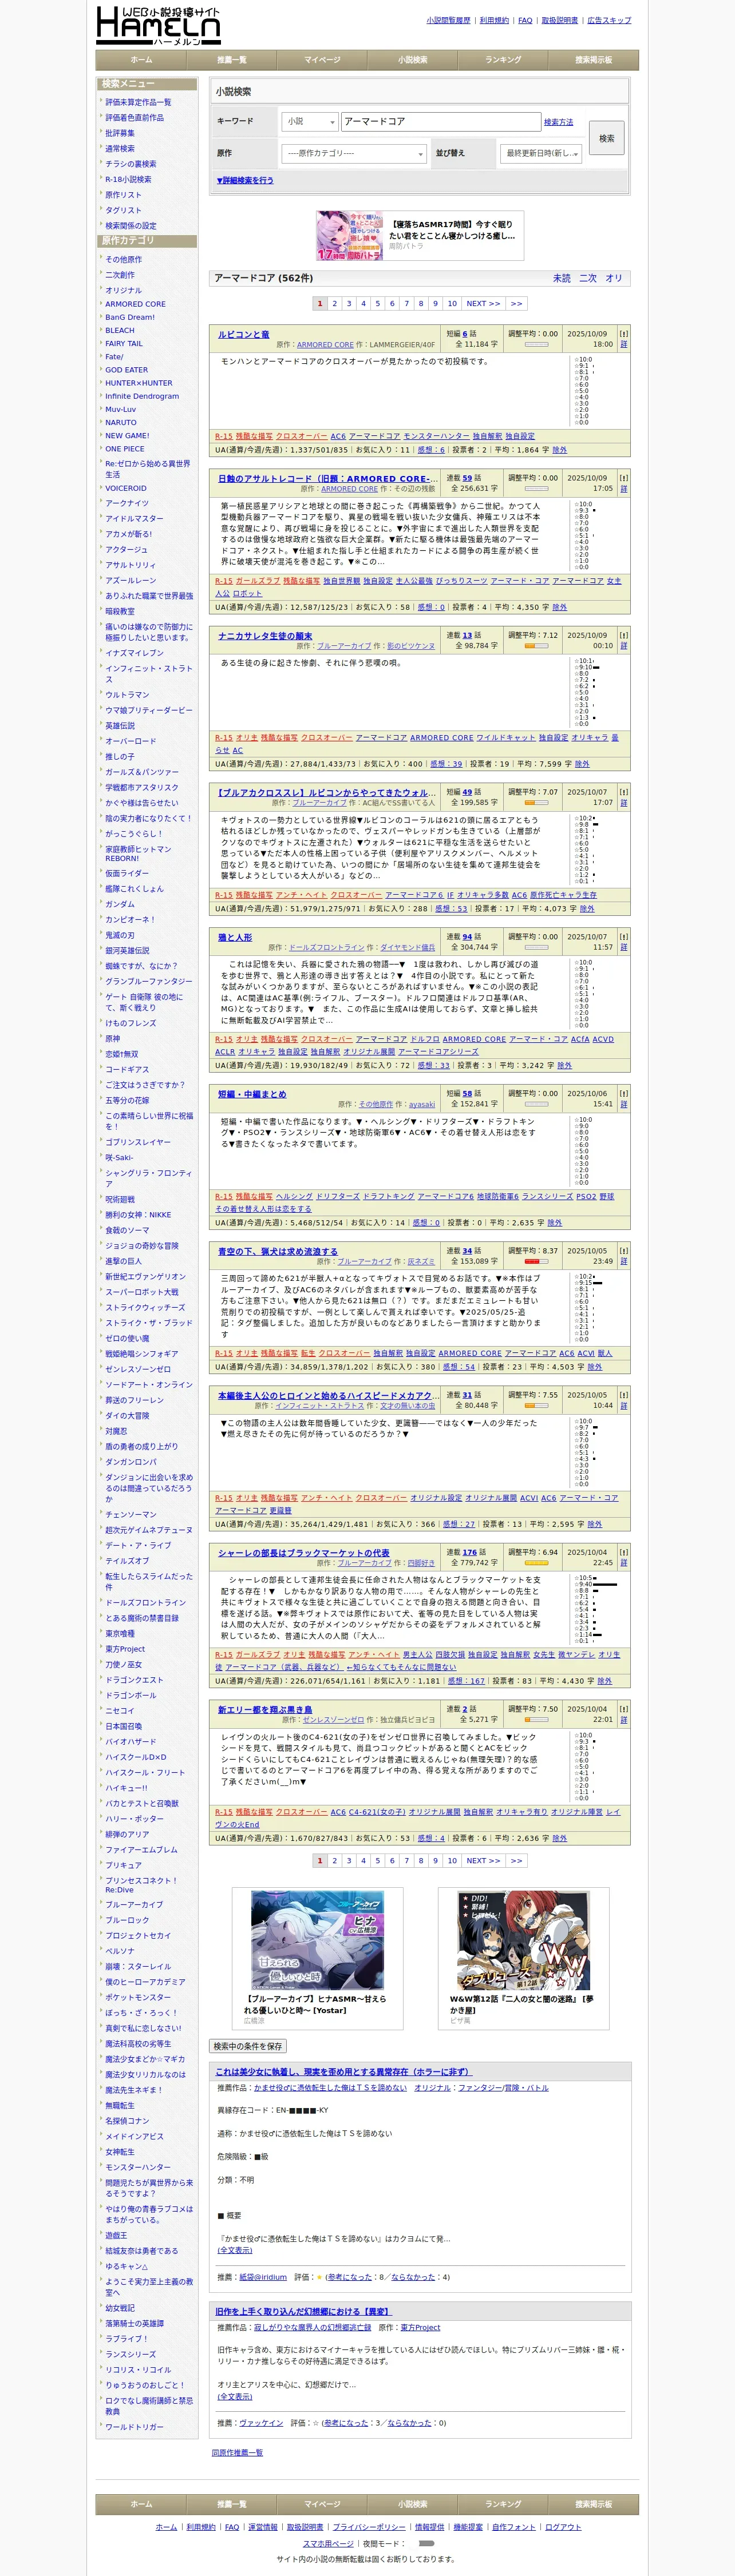
Task: Open ランキング in top navigation bar
Action: (503, 60)
